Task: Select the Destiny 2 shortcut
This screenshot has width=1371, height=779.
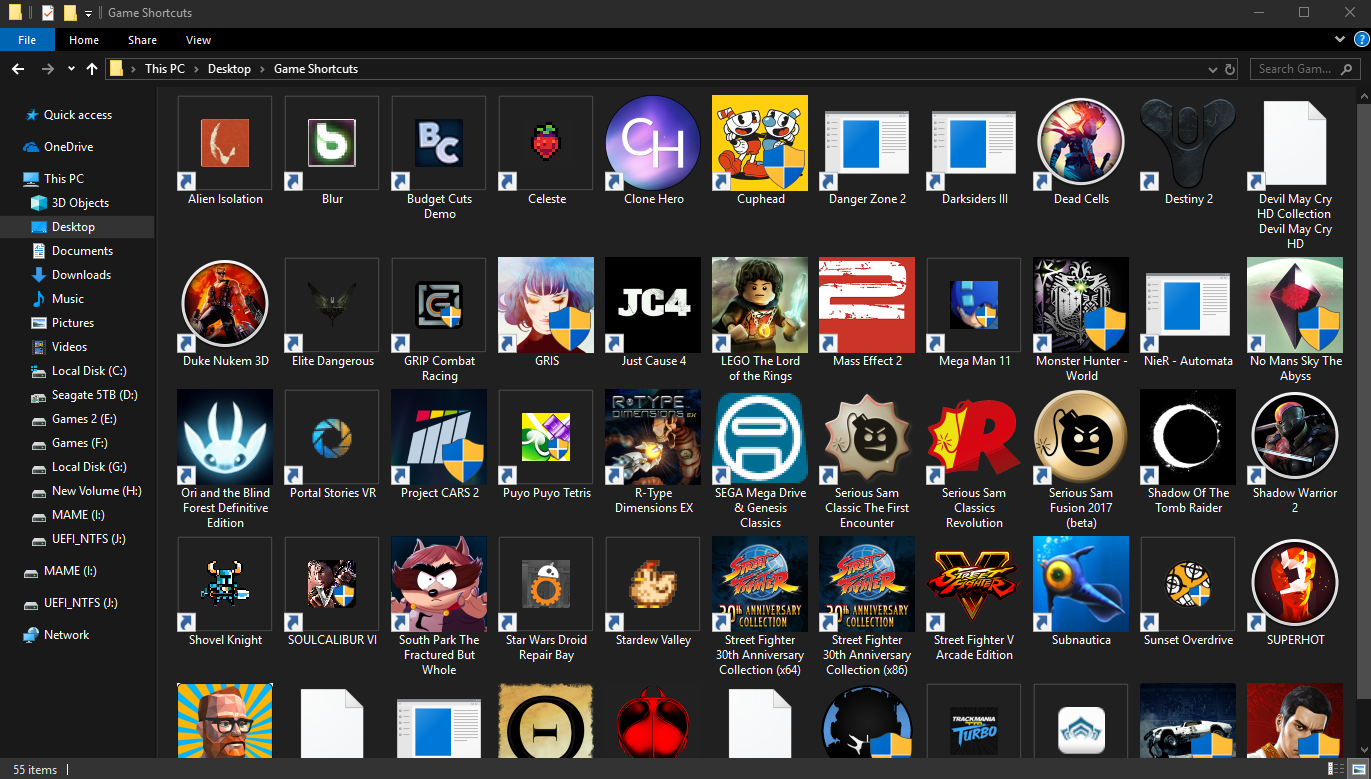Action: (1188, 143)
